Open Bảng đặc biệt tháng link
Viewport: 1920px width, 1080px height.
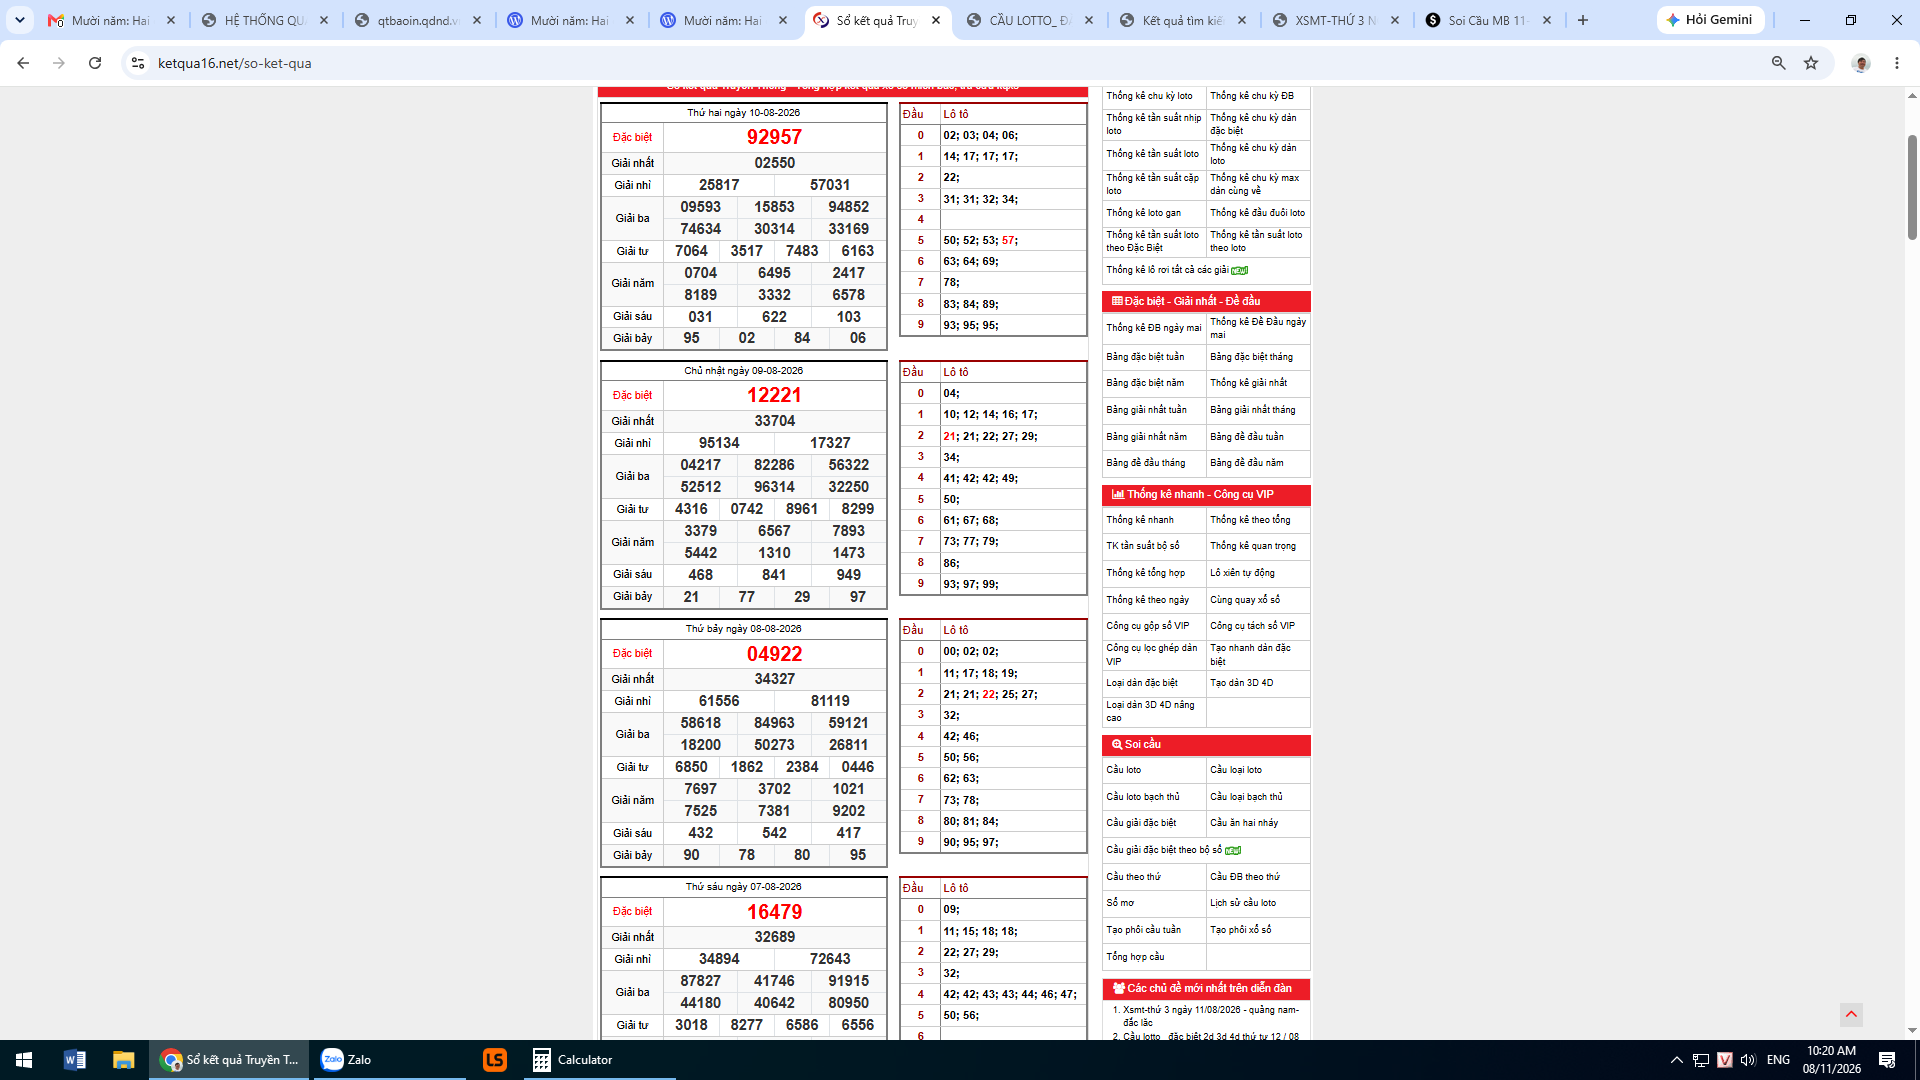tap(1251, 357)
